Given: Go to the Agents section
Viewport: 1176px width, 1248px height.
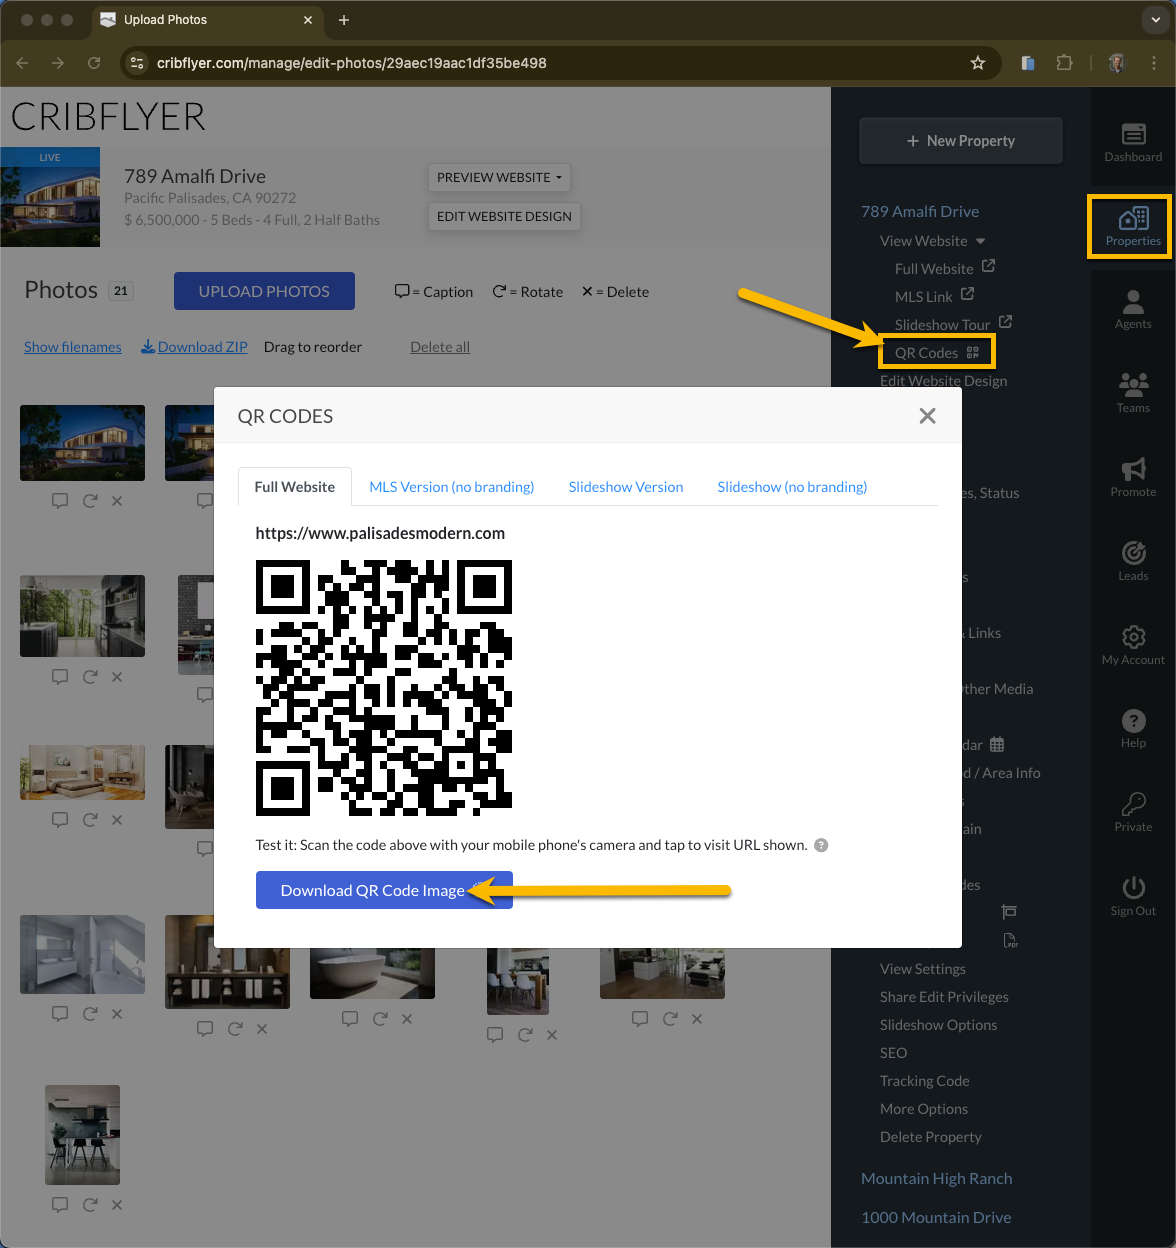Looking at the screenshot, I should pyautogui.click(x=1133, y=308).
